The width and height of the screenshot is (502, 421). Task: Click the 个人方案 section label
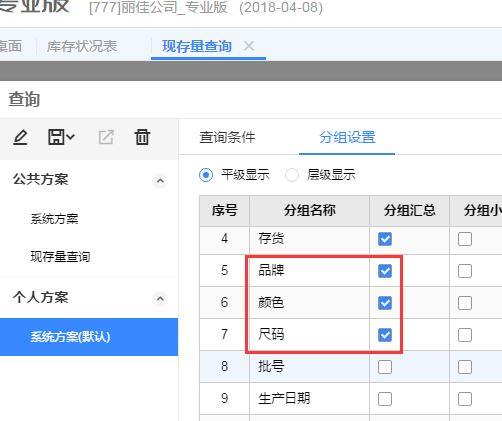(x=41, y=297)
